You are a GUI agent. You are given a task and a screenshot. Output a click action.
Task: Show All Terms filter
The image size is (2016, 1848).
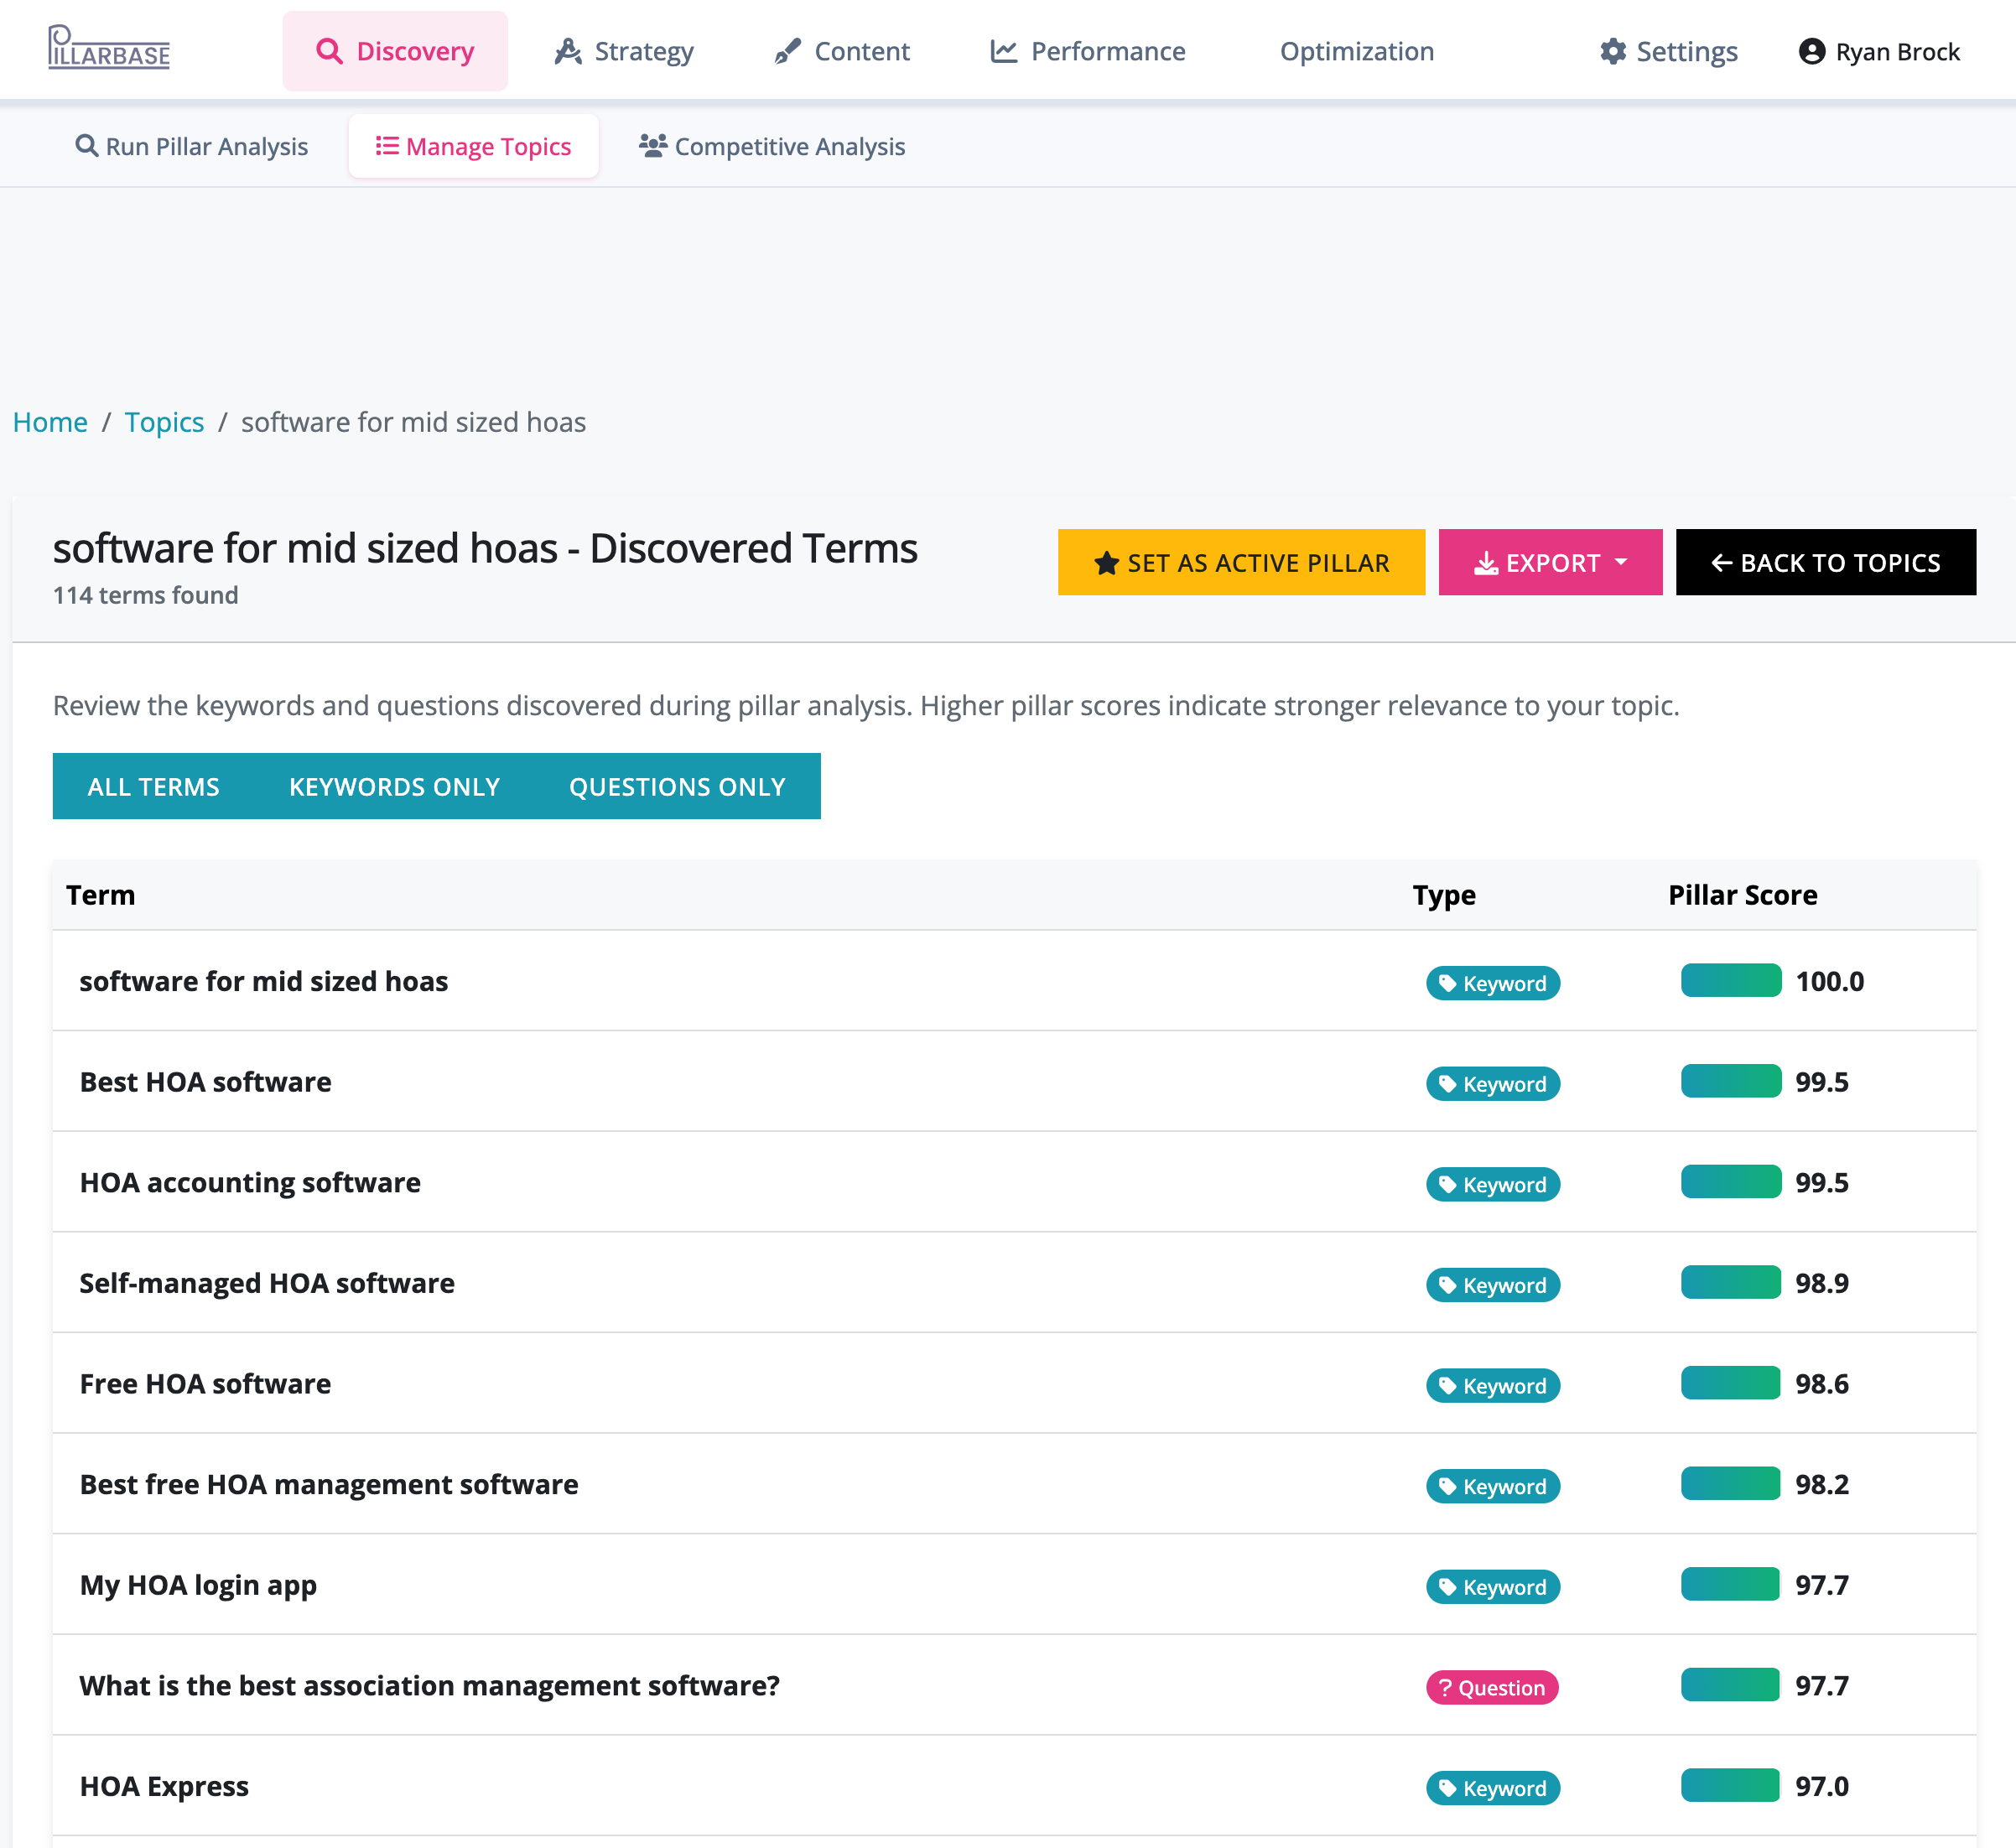pos(153,786)
